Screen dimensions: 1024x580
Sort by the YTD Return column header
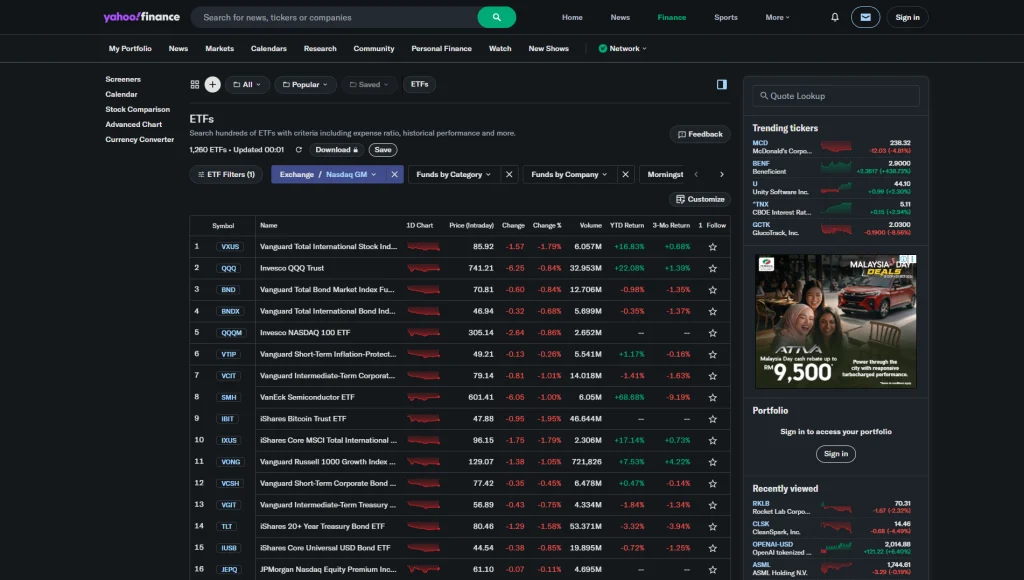click(626, 225)
